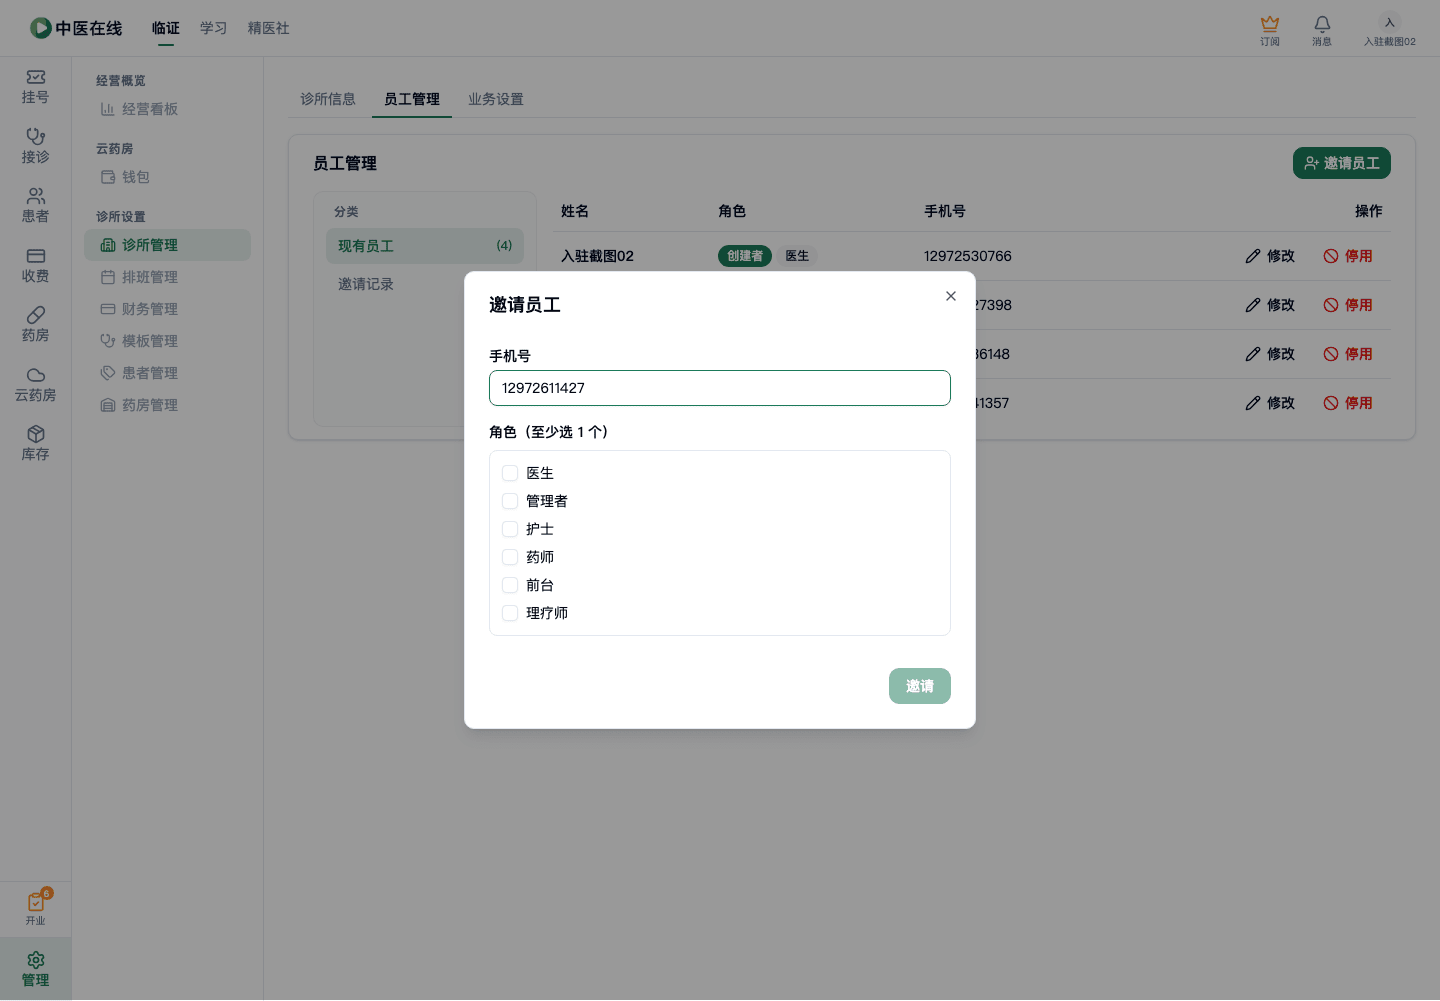This screenshot has height=1001, width=1440.
Task: Check the 医生 role checkbox
Action: (x=510, y=473)
